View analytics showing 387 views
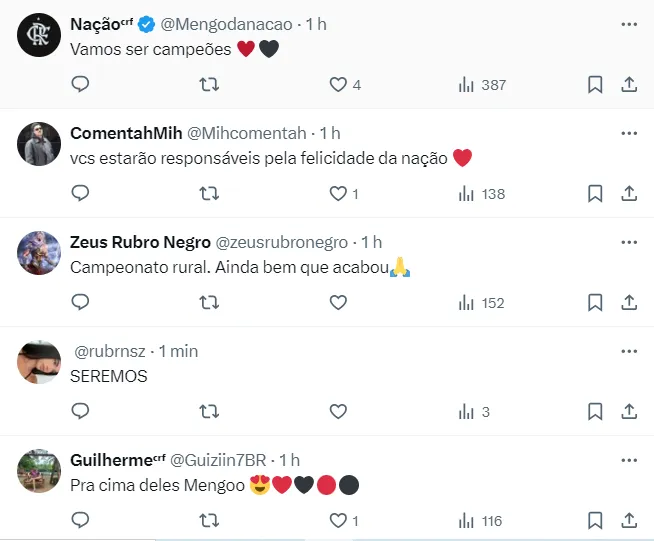 (x=482, y=85)
